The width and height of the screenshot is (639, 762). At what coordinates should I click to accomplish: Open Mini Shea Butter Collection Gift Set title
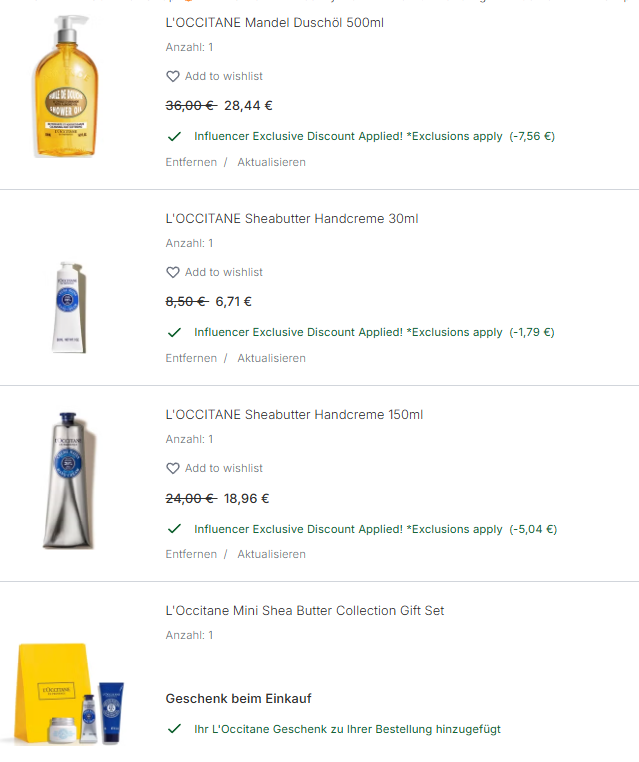coord(305,610)
